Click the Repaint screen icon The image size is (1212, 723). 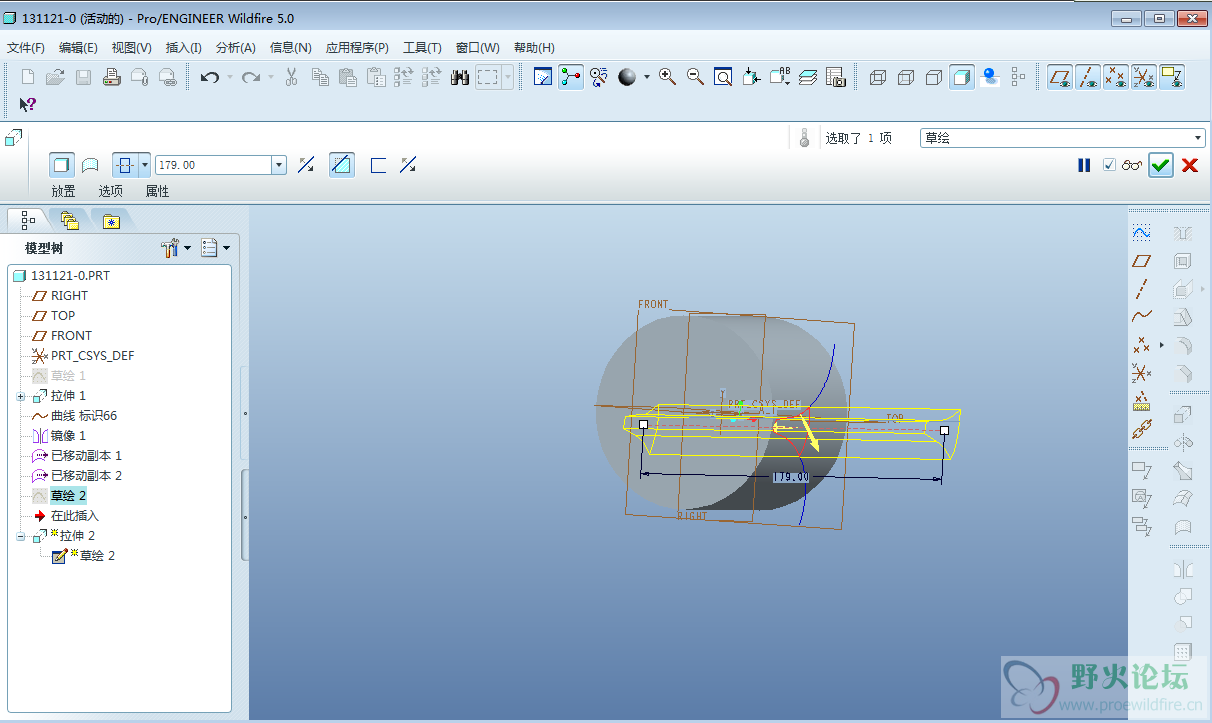coord(543,77)
